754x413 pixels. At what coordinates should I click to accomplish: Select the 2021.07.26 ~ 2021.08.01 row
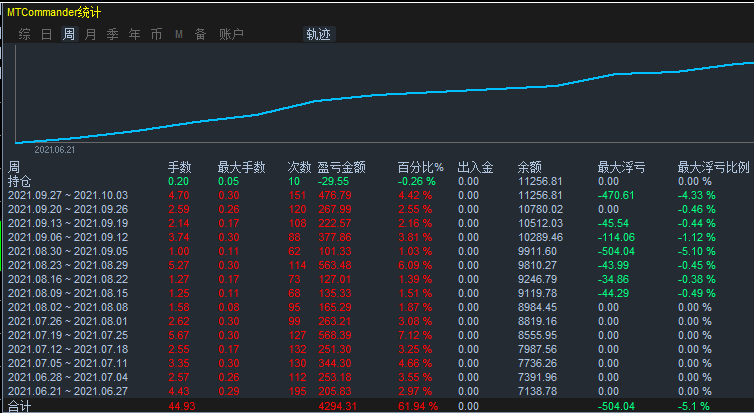point(377,321)
